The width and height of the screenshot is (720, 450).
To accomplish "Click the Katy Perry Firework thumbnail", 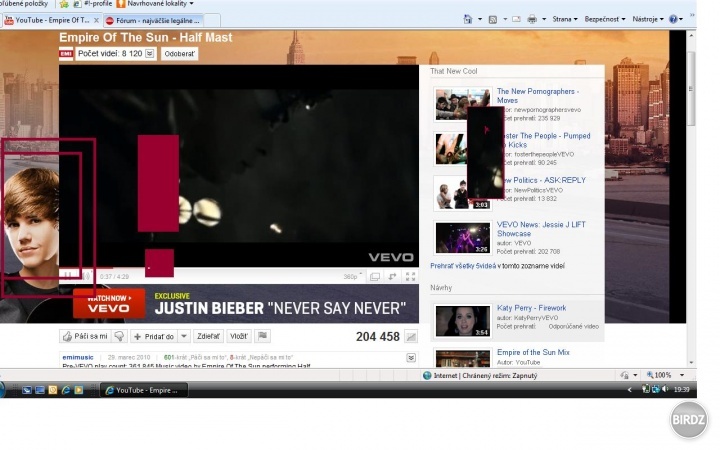I will (462, 321).
